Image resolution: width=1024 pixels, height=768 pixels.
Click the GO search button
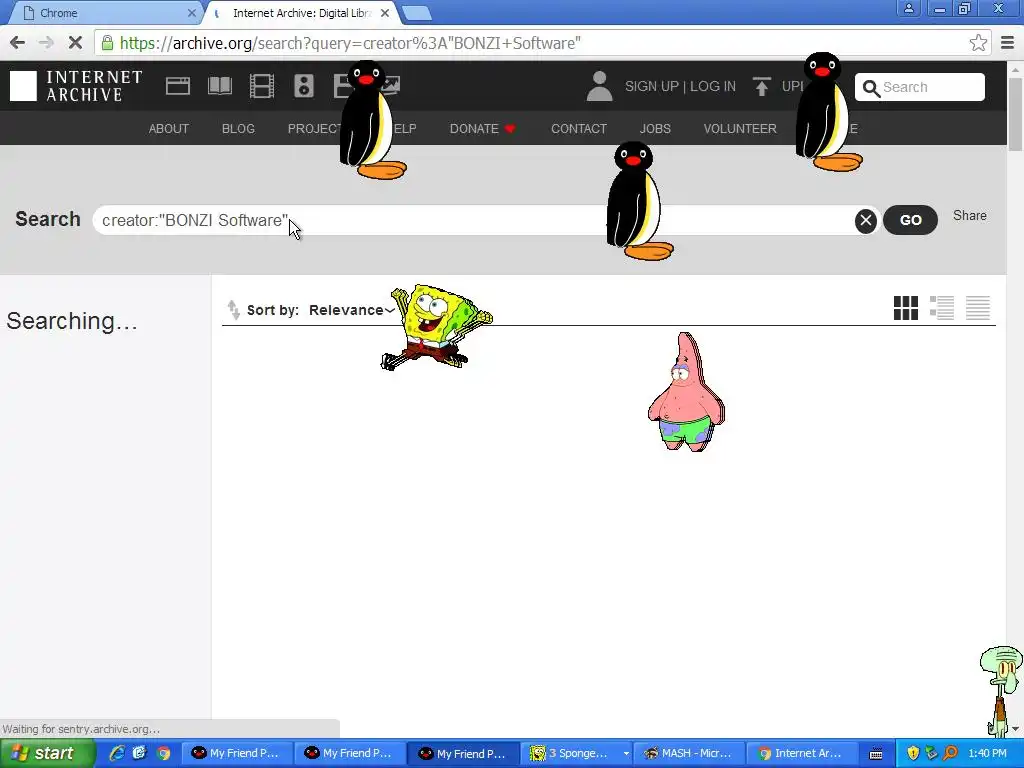[x=910, y=220]
